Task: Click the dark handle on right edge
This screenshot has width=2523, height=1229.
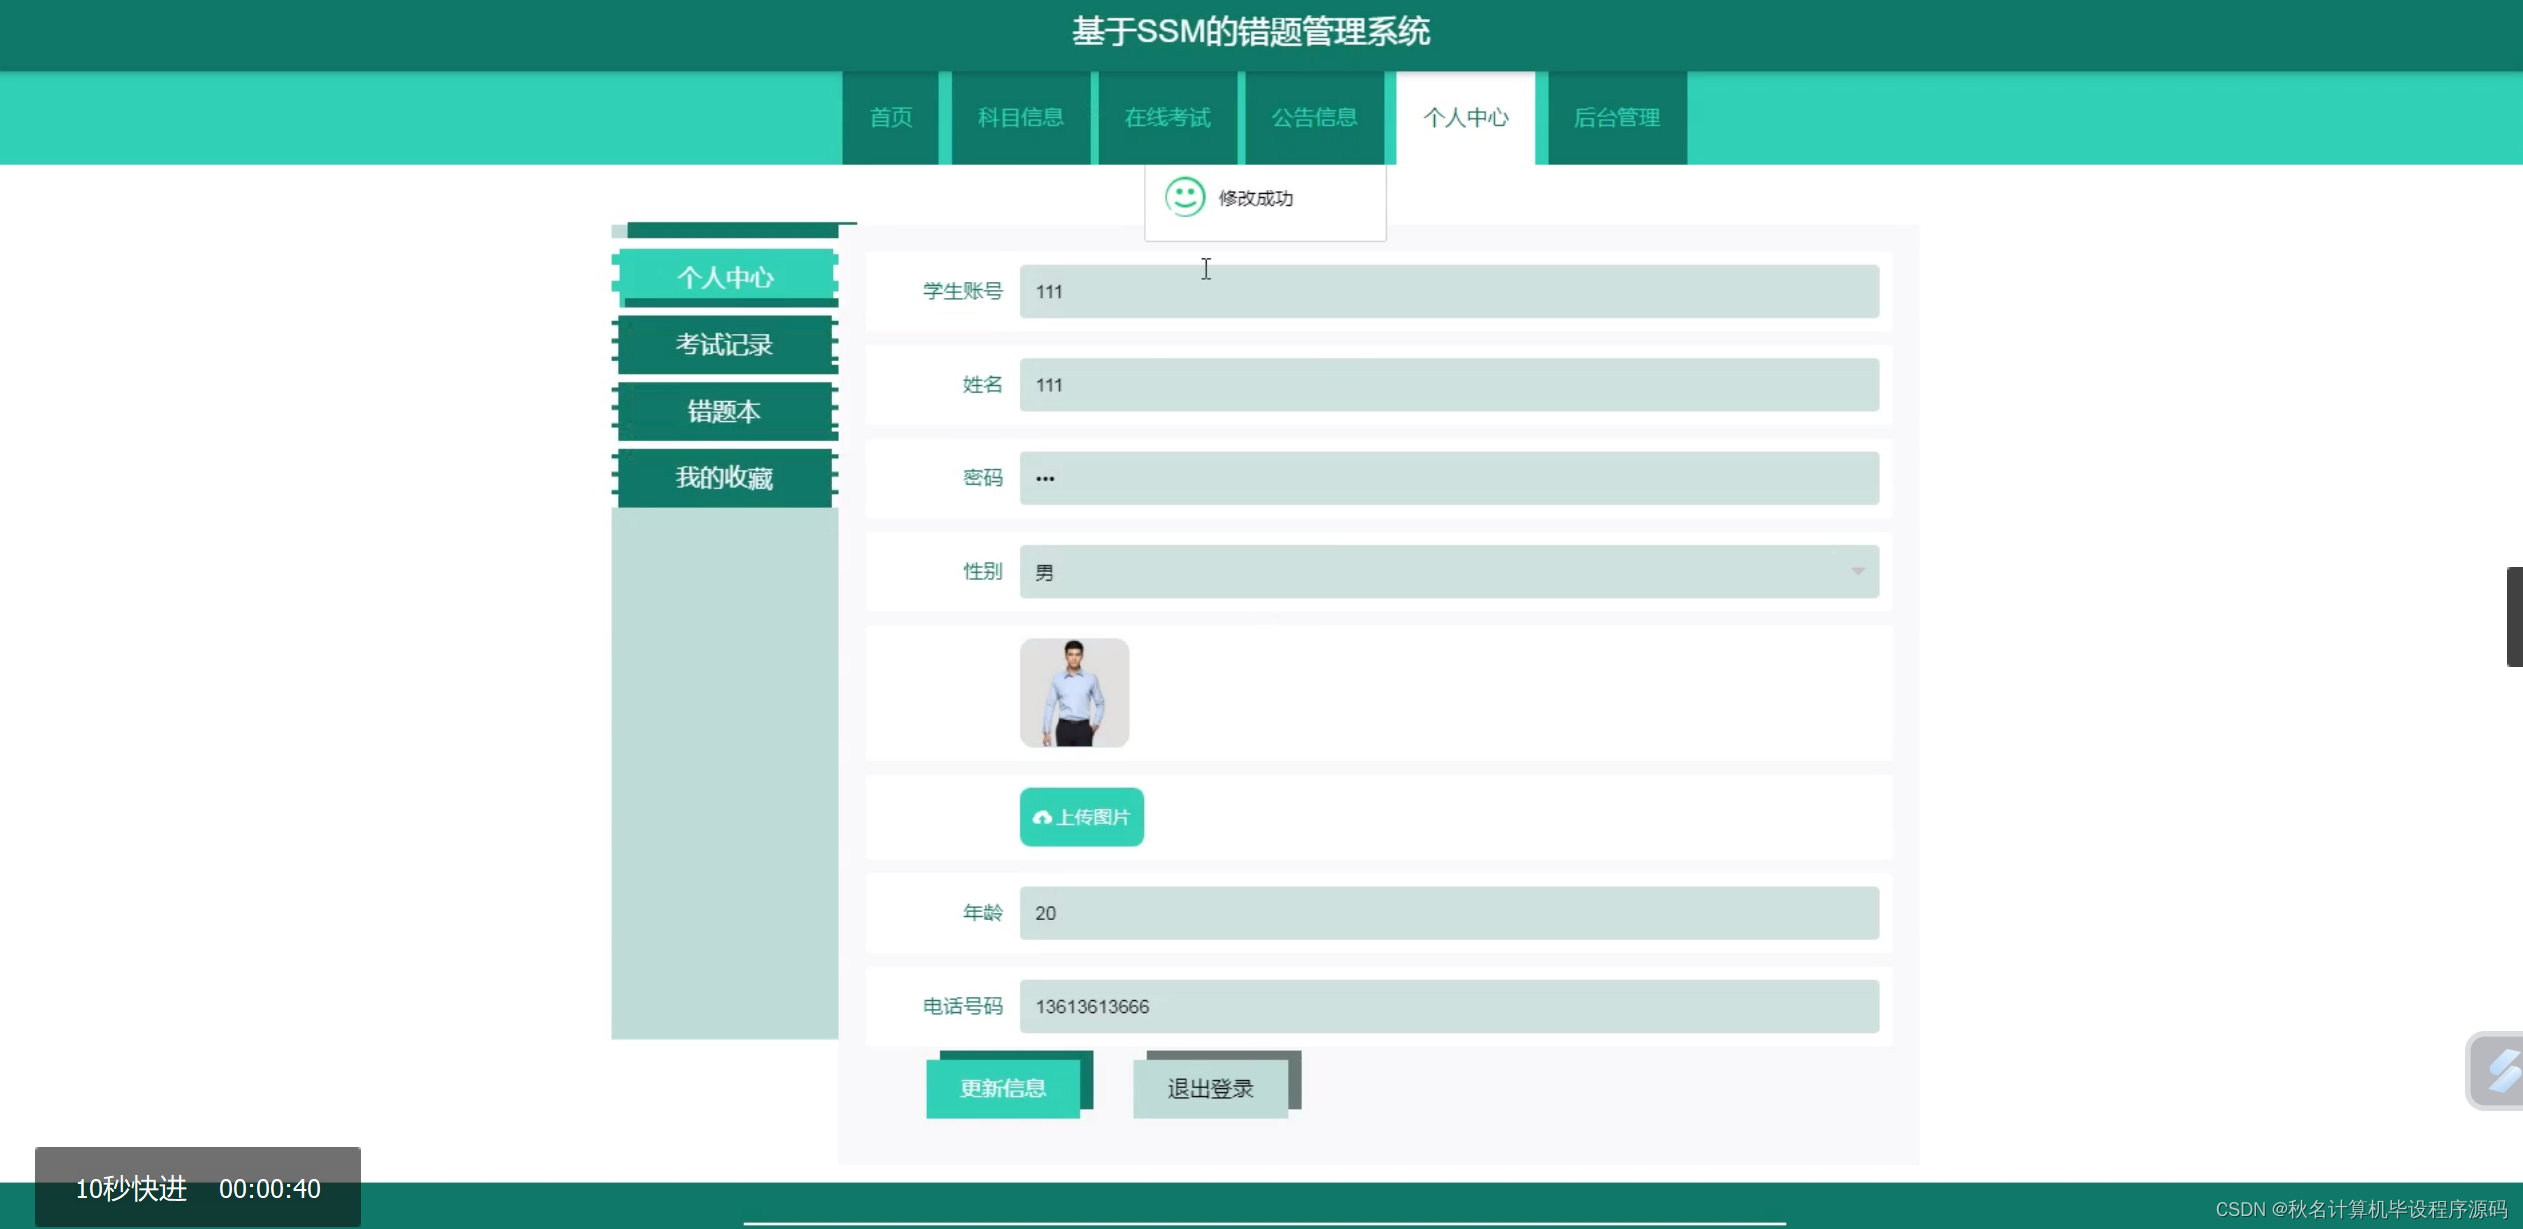Action: tap(2513, 616)
